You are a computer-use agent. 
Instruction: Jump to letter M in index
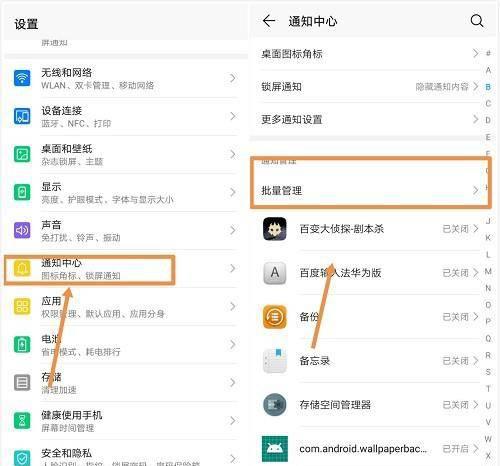488,271
